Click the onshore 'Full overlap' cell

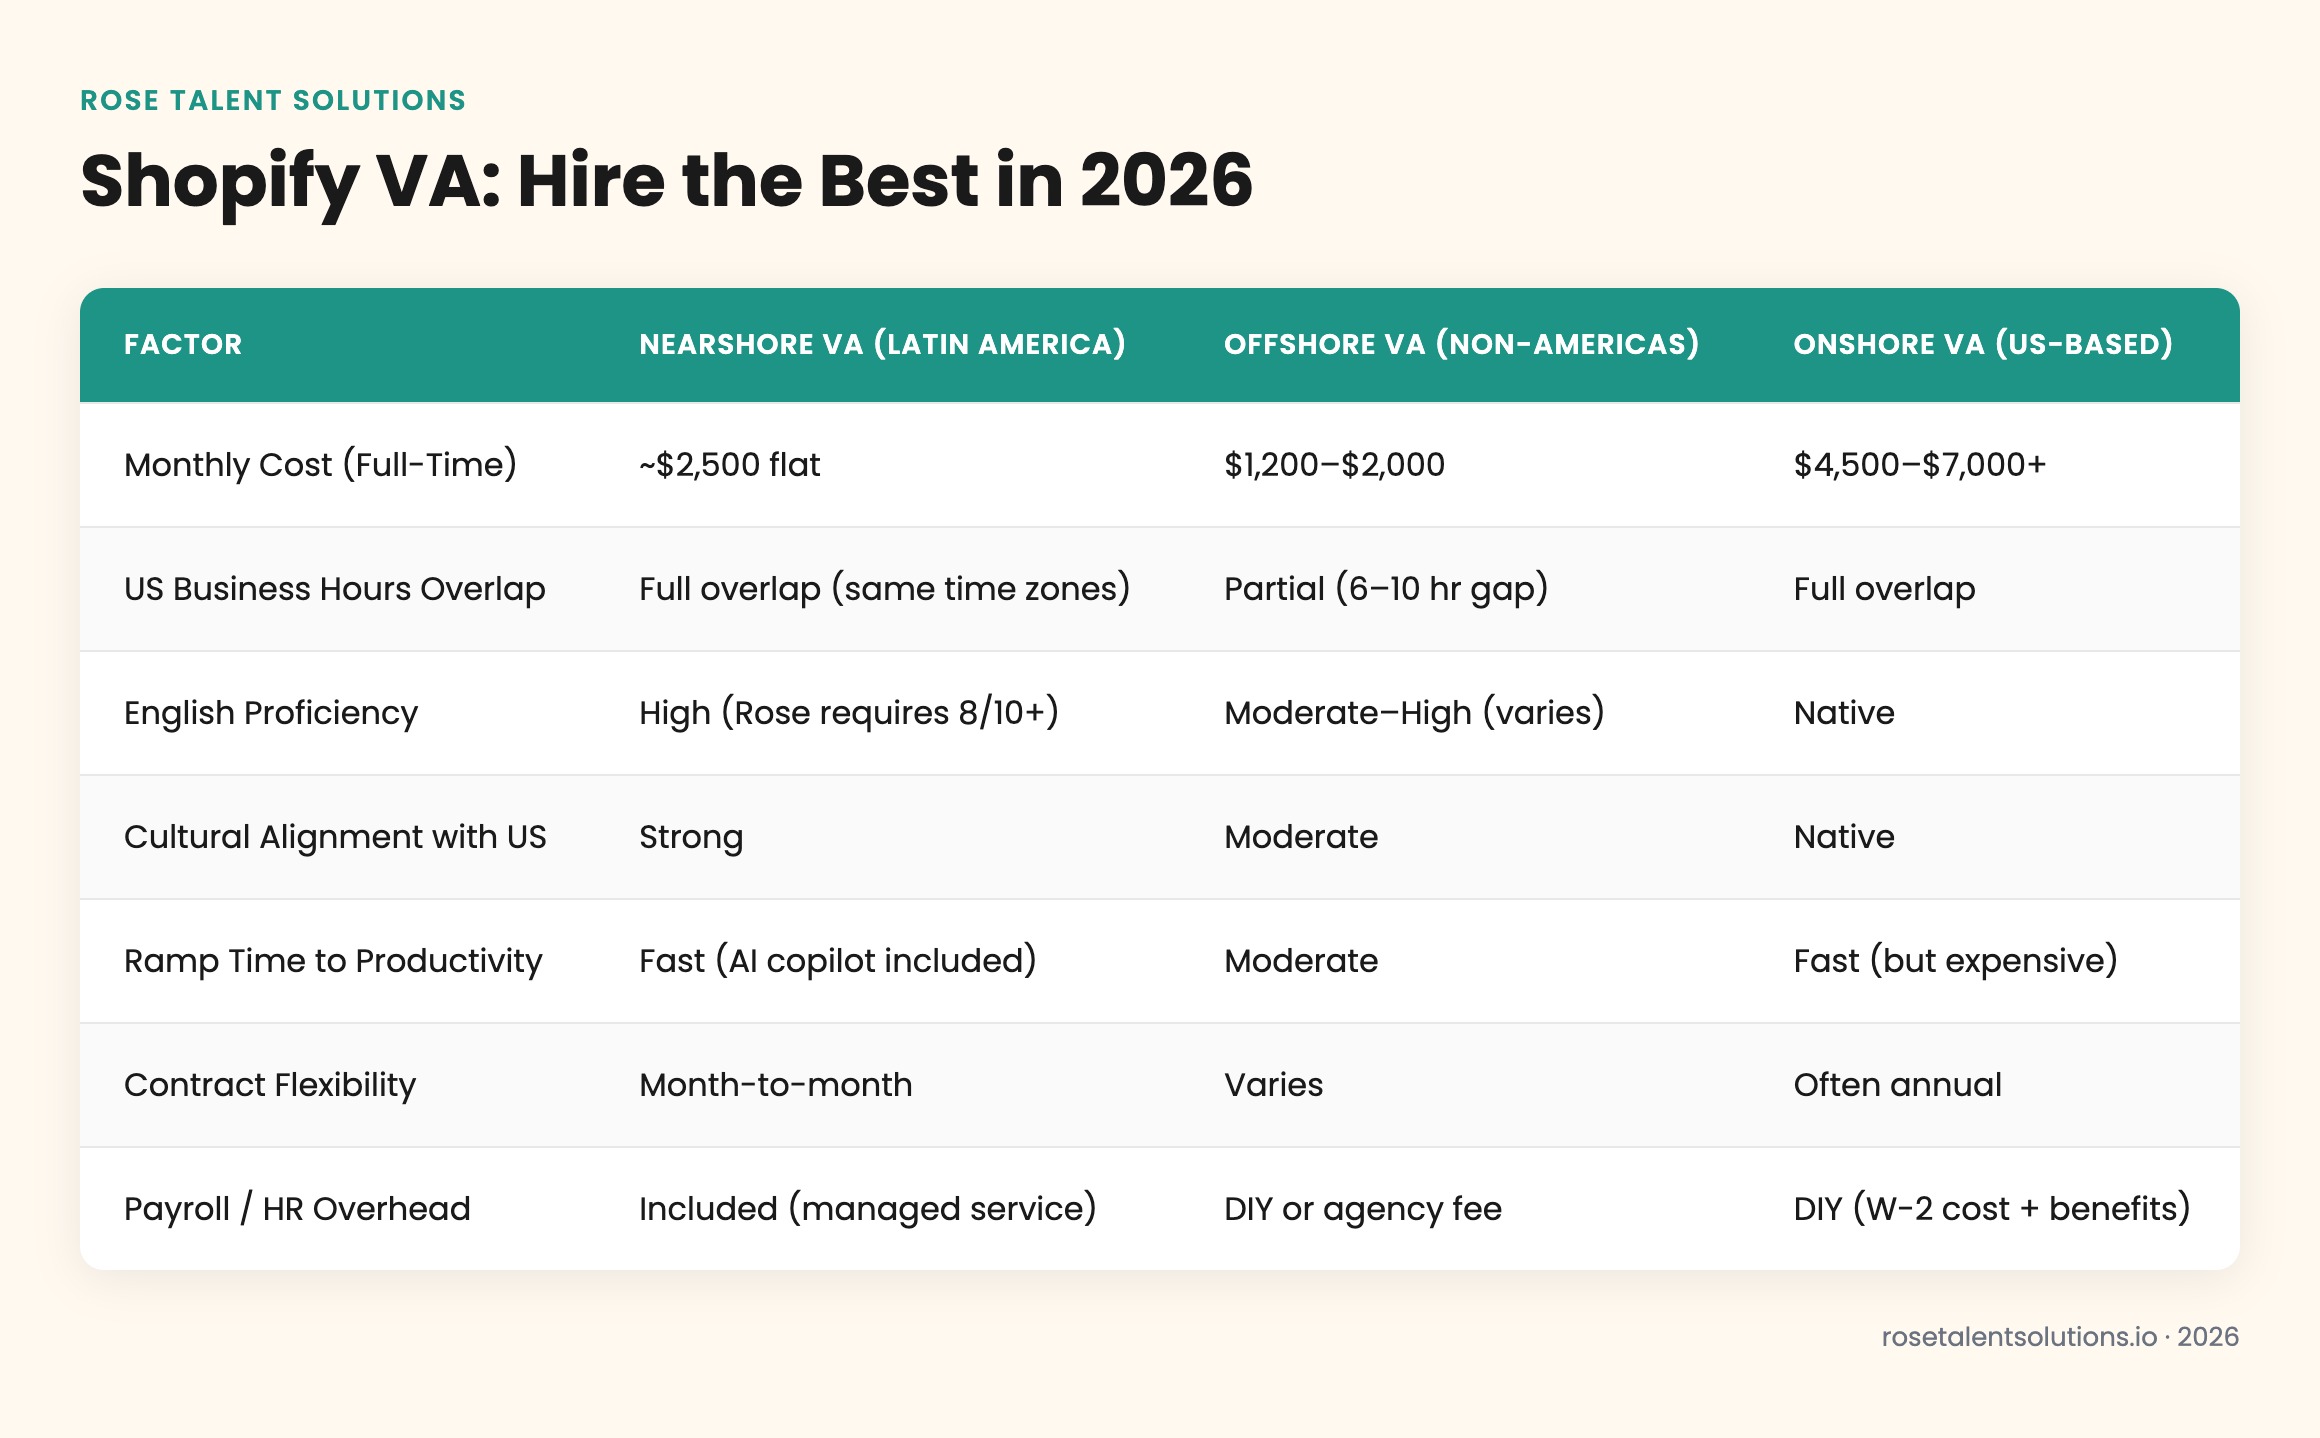tap(1884, 589)
